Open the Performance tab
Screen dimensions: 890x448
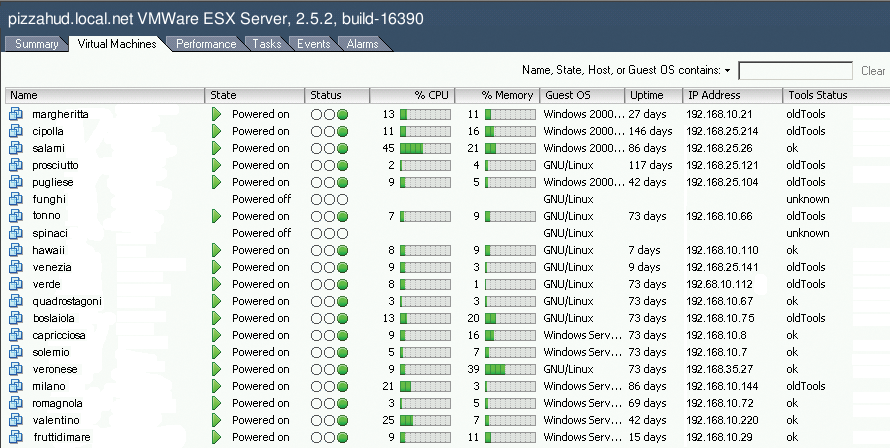tap(205, 44)
